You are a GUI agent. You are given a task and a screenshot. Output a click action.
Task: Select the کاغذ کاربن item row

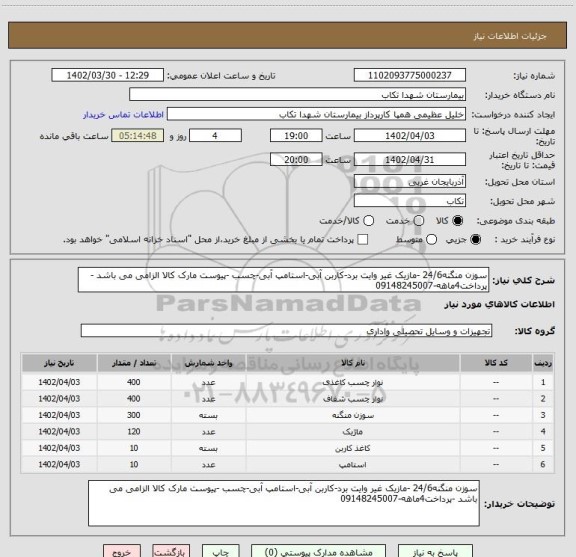[x=288, y=448]
